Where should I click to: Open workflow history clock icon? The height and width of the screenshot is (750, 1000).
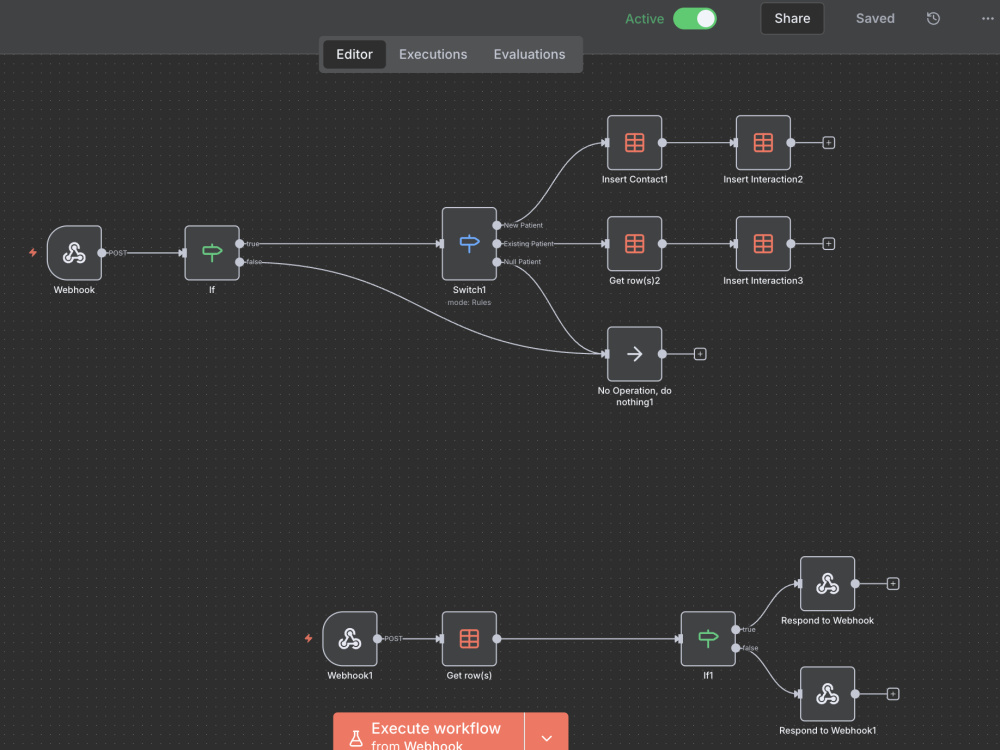(933, 18)
